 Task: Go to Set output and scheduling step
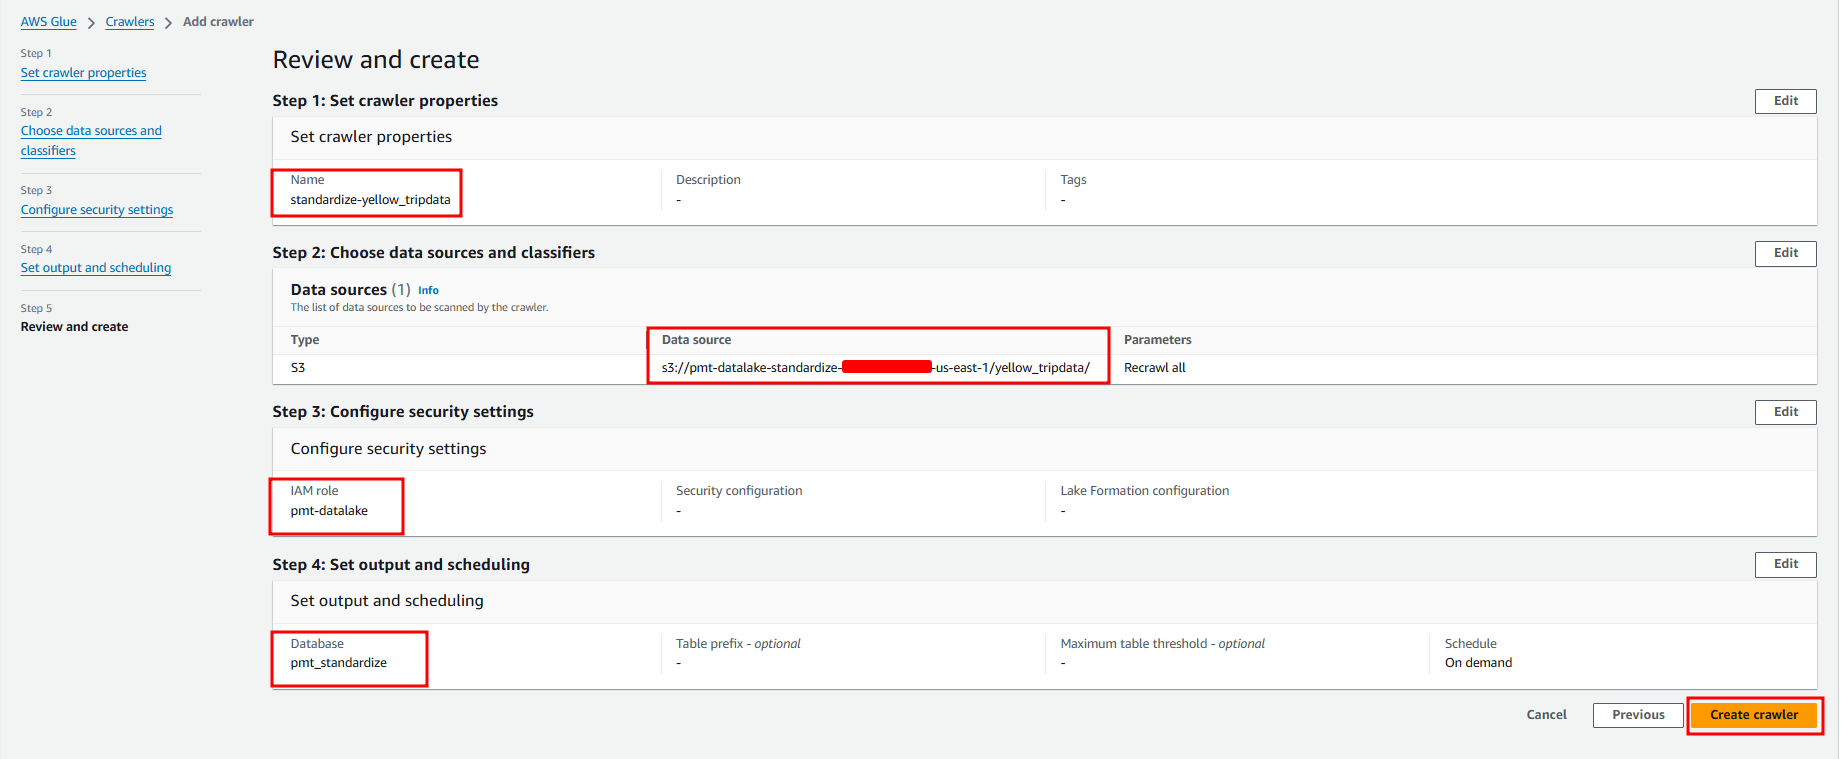coord(95,268)
